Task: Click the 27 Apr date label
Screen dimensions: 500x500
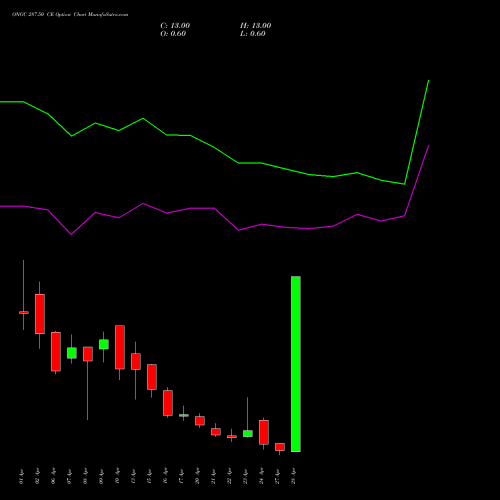Action: 278,477
